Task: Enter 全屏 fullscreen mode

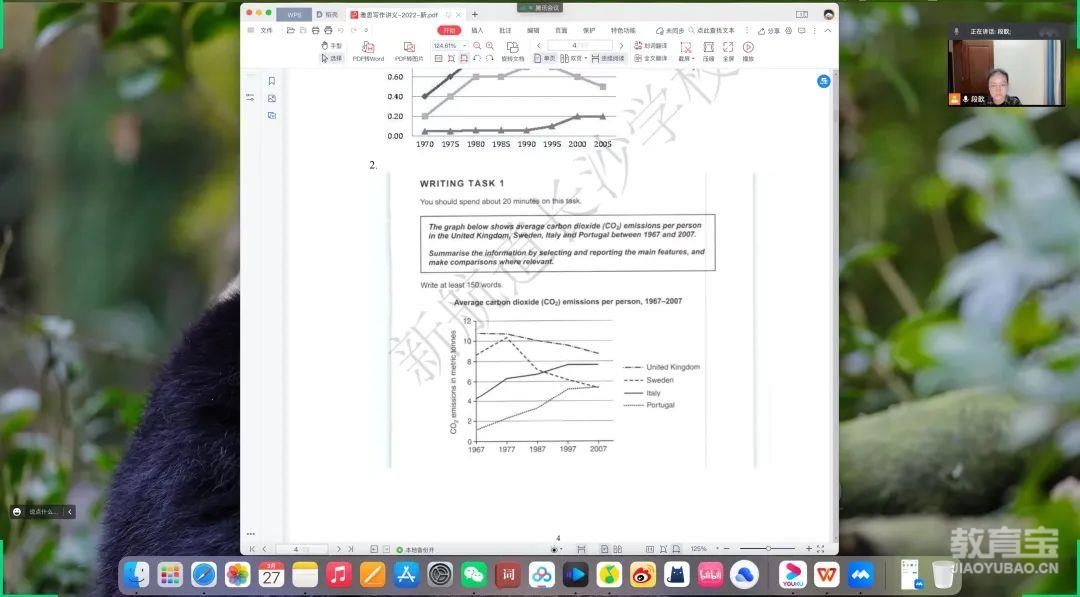Action: 728,52
